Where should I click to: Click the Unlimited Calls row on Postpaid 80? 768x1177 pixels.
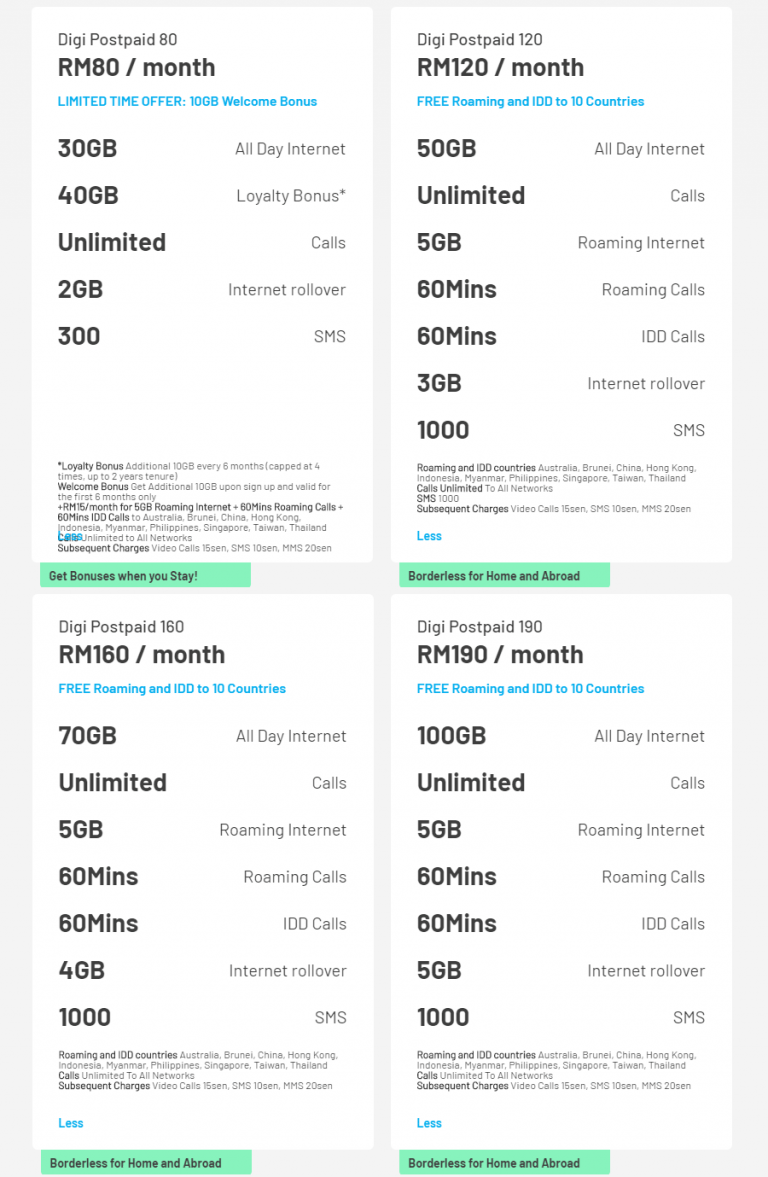click(202, 242)
